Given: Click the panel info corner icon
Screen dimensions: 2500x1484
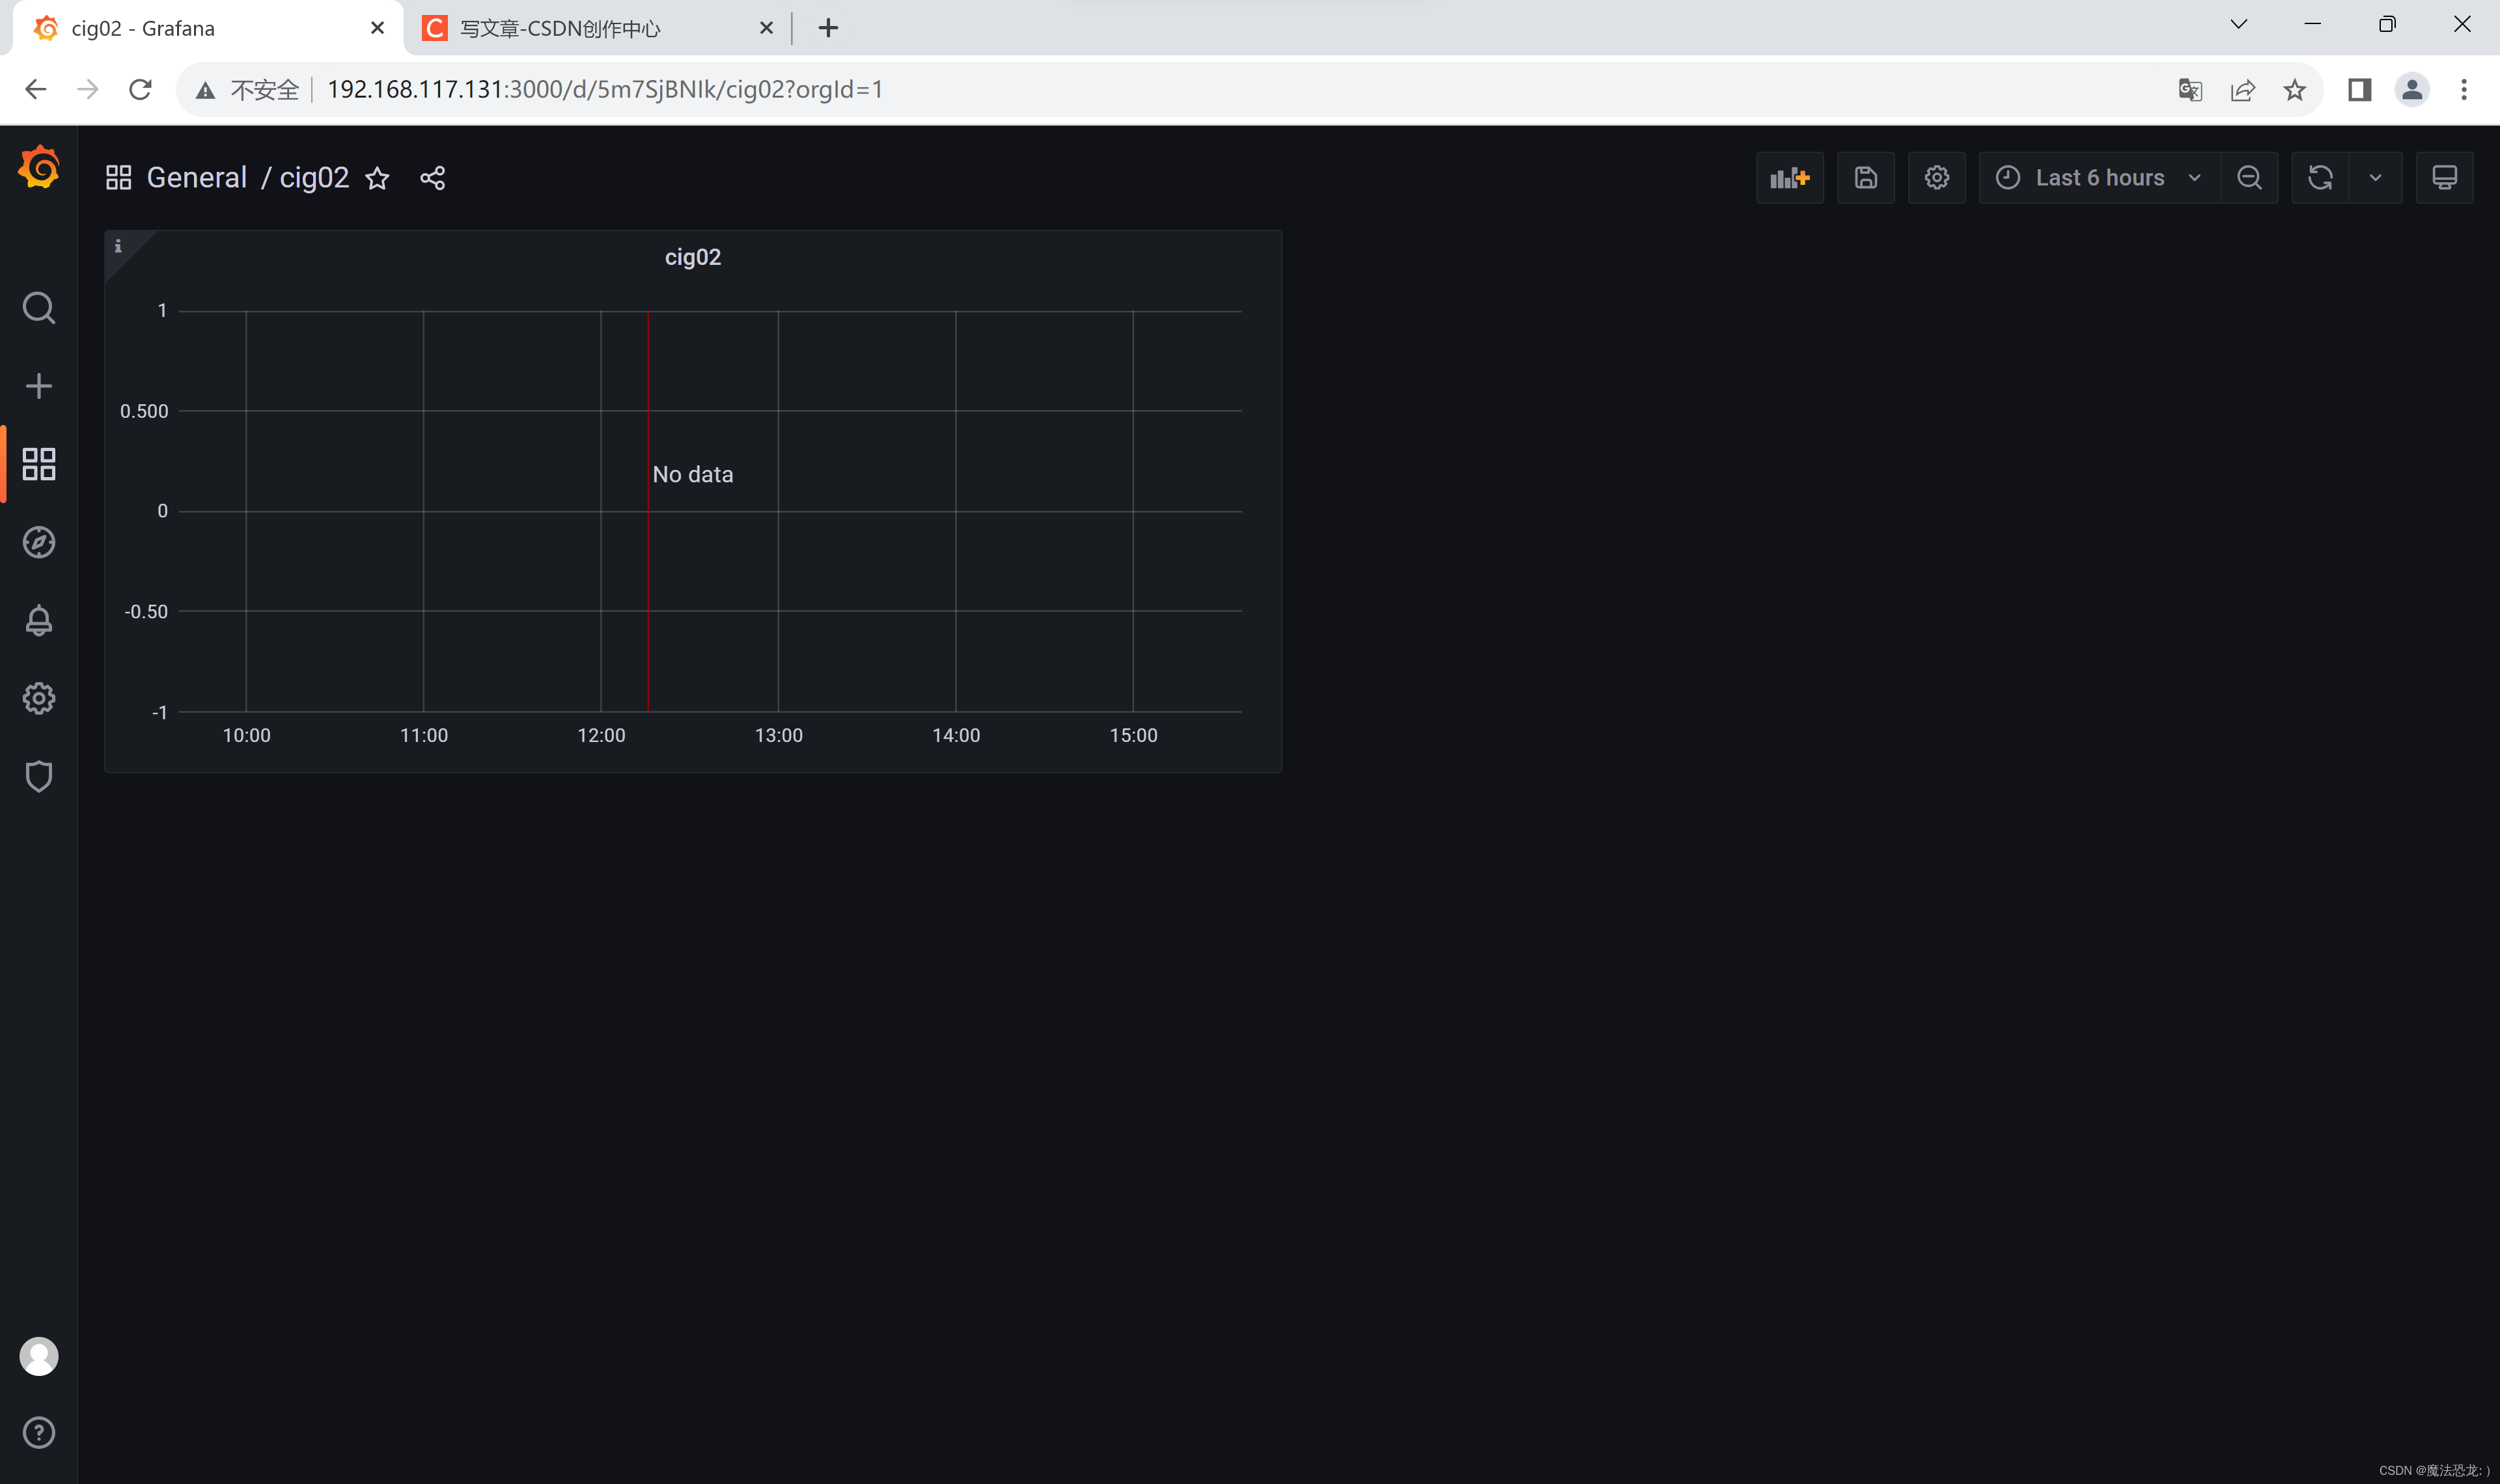Looking at the screenshot, I should (118, 246).
